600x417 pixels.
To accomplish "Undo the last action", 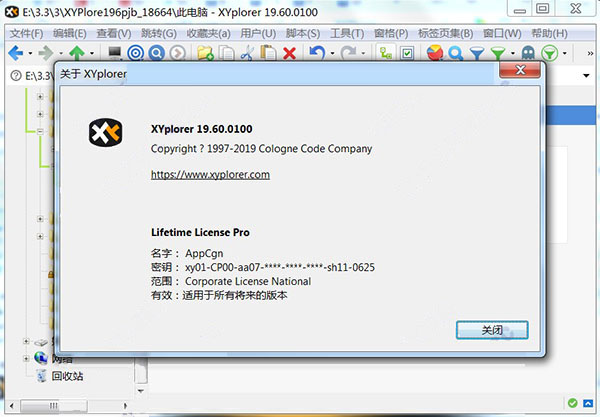I will [x=317, y=53].
